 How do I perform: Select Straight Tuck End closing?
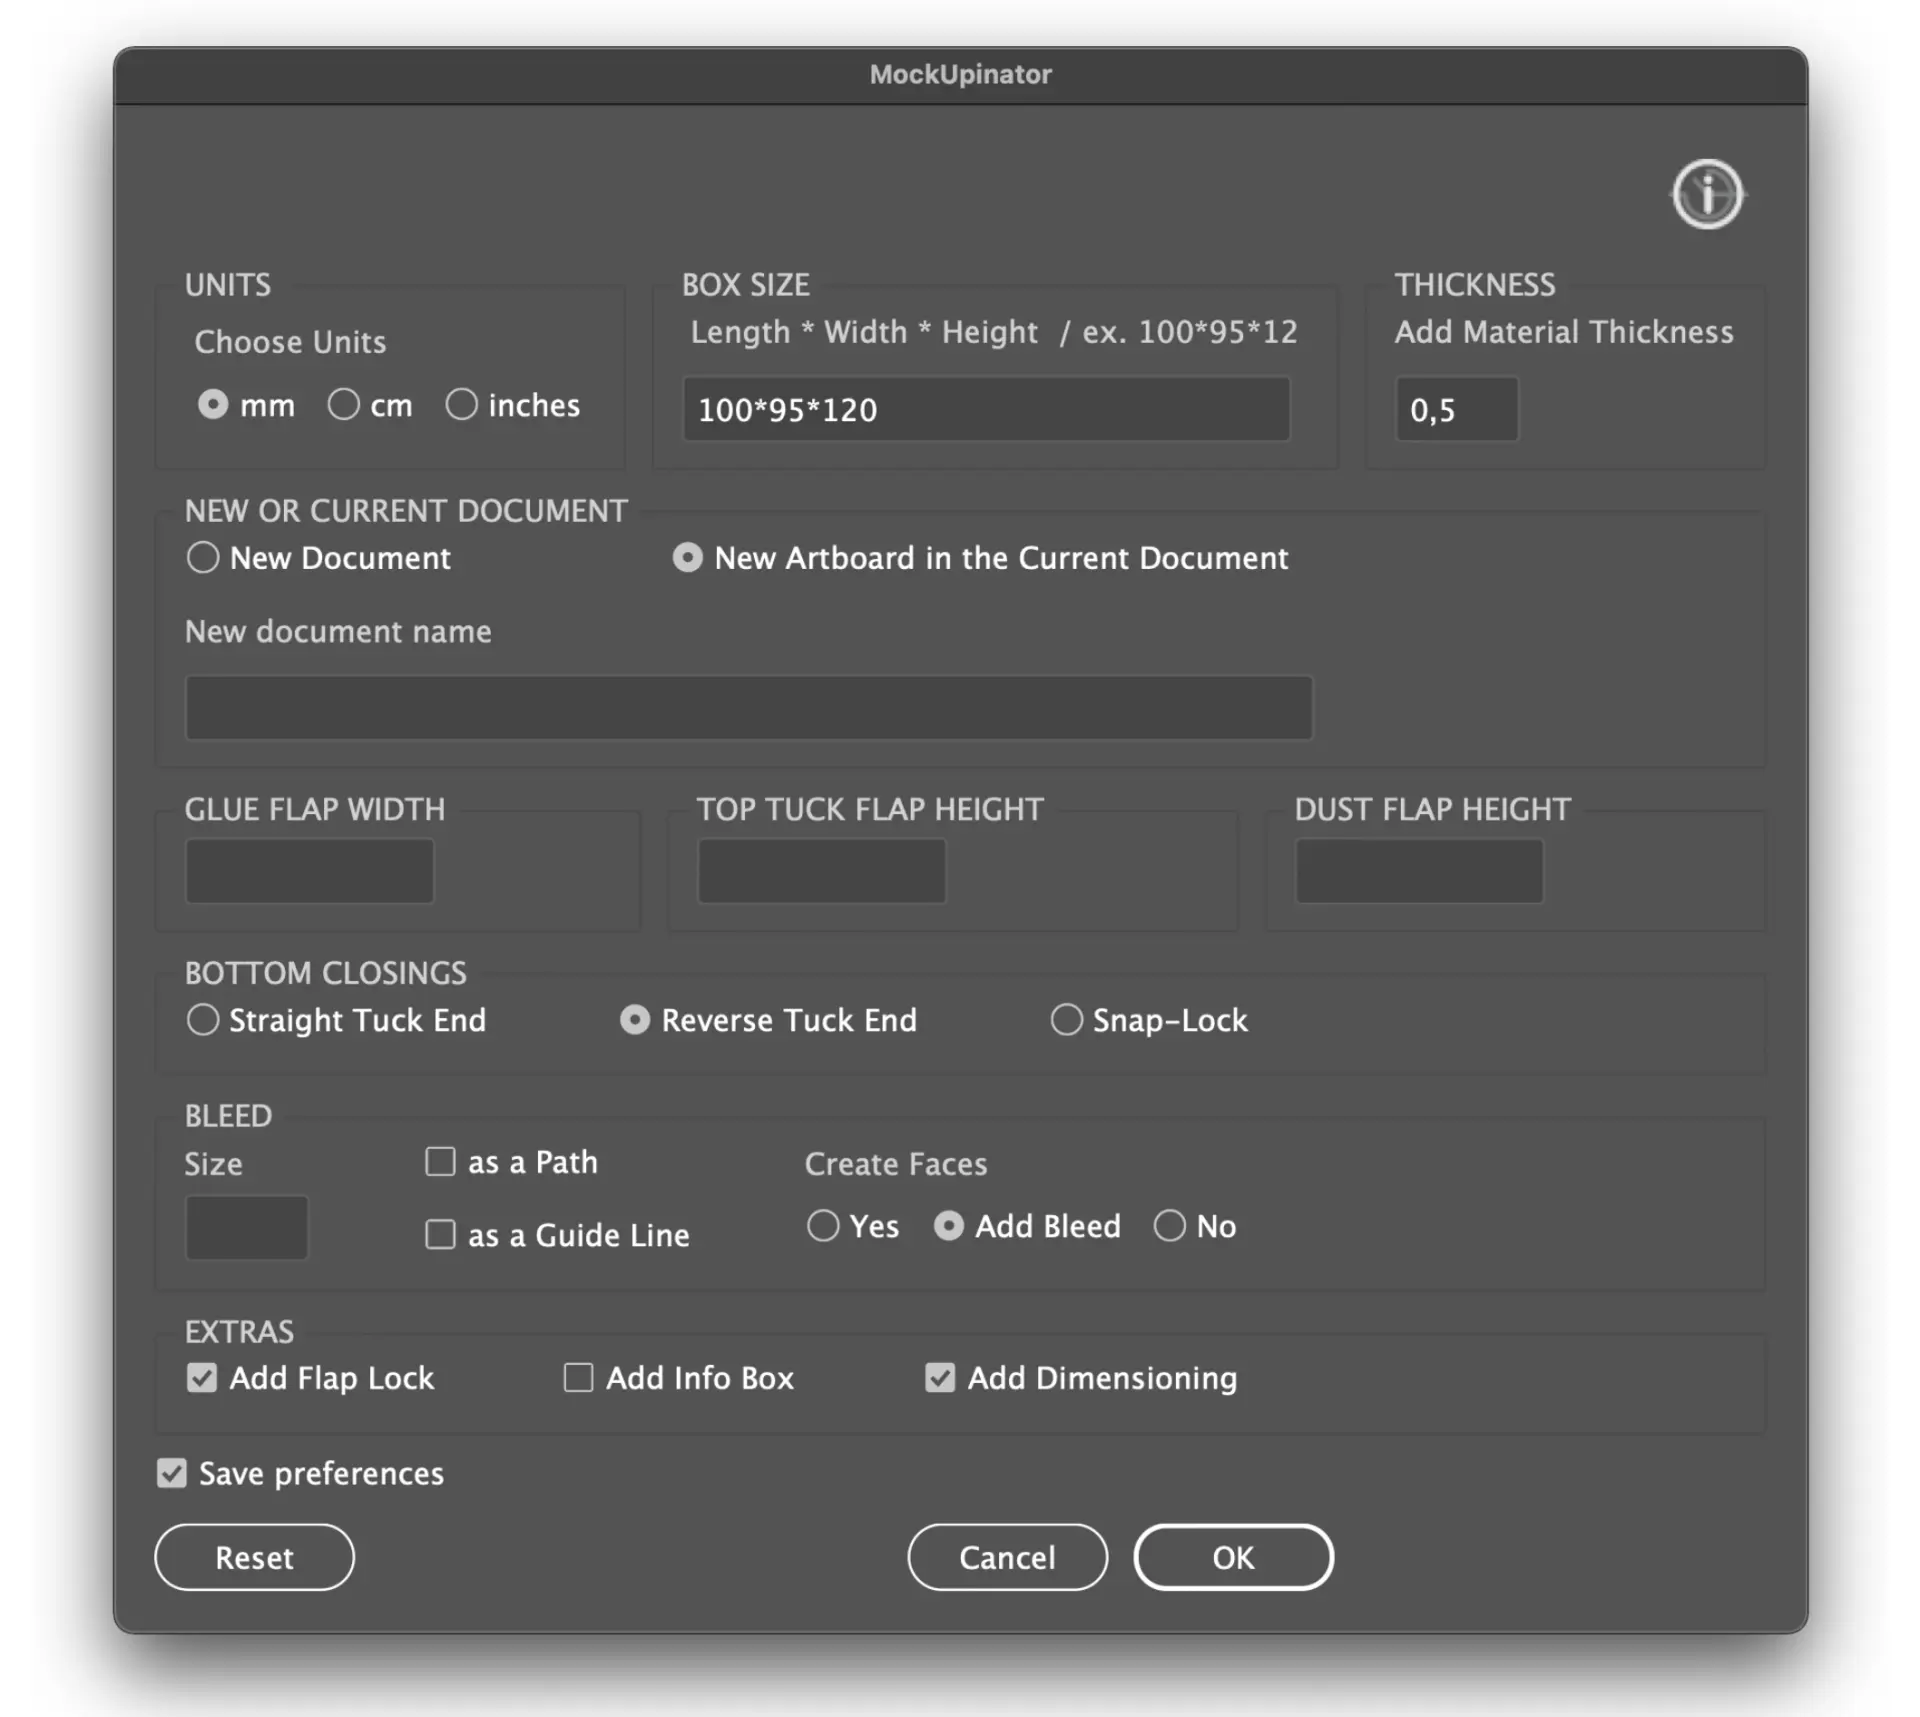pyautogui.click(x=203, y=1019)
